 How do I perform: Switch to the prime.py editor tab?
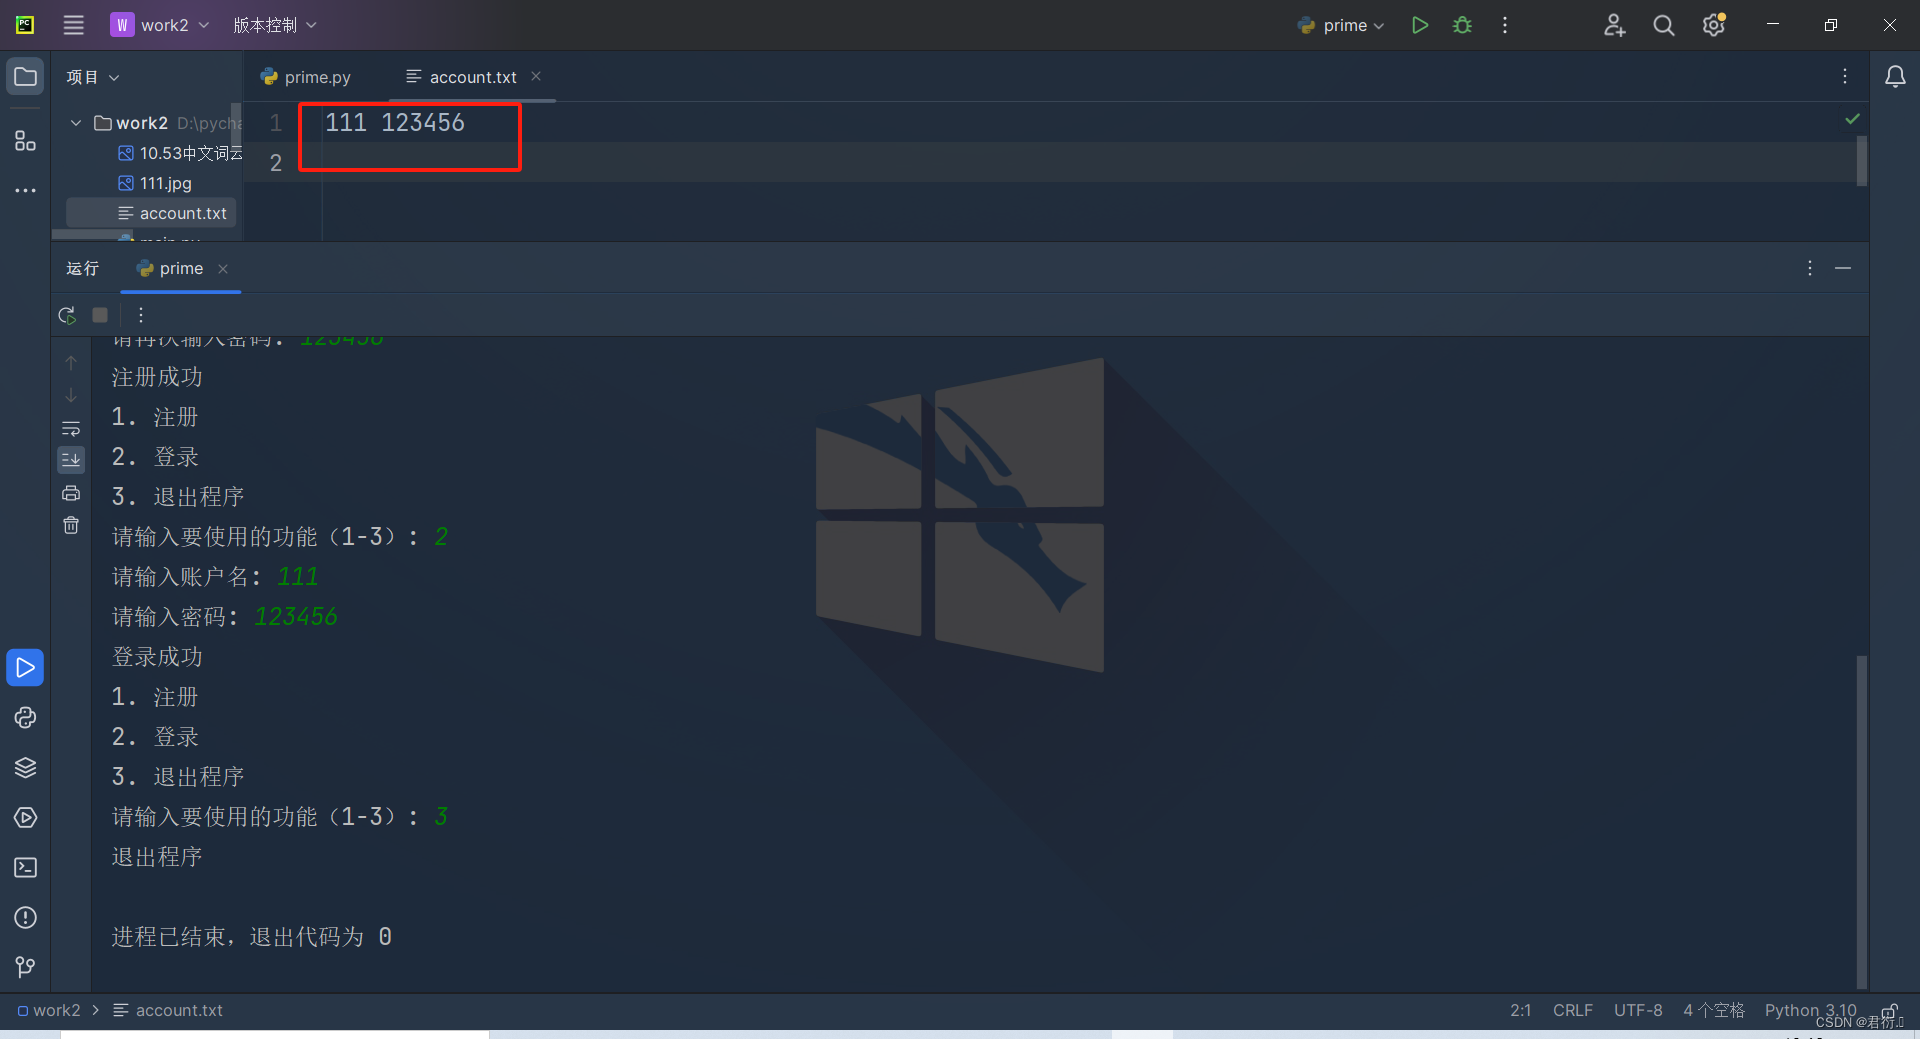[x=306, y=77]
